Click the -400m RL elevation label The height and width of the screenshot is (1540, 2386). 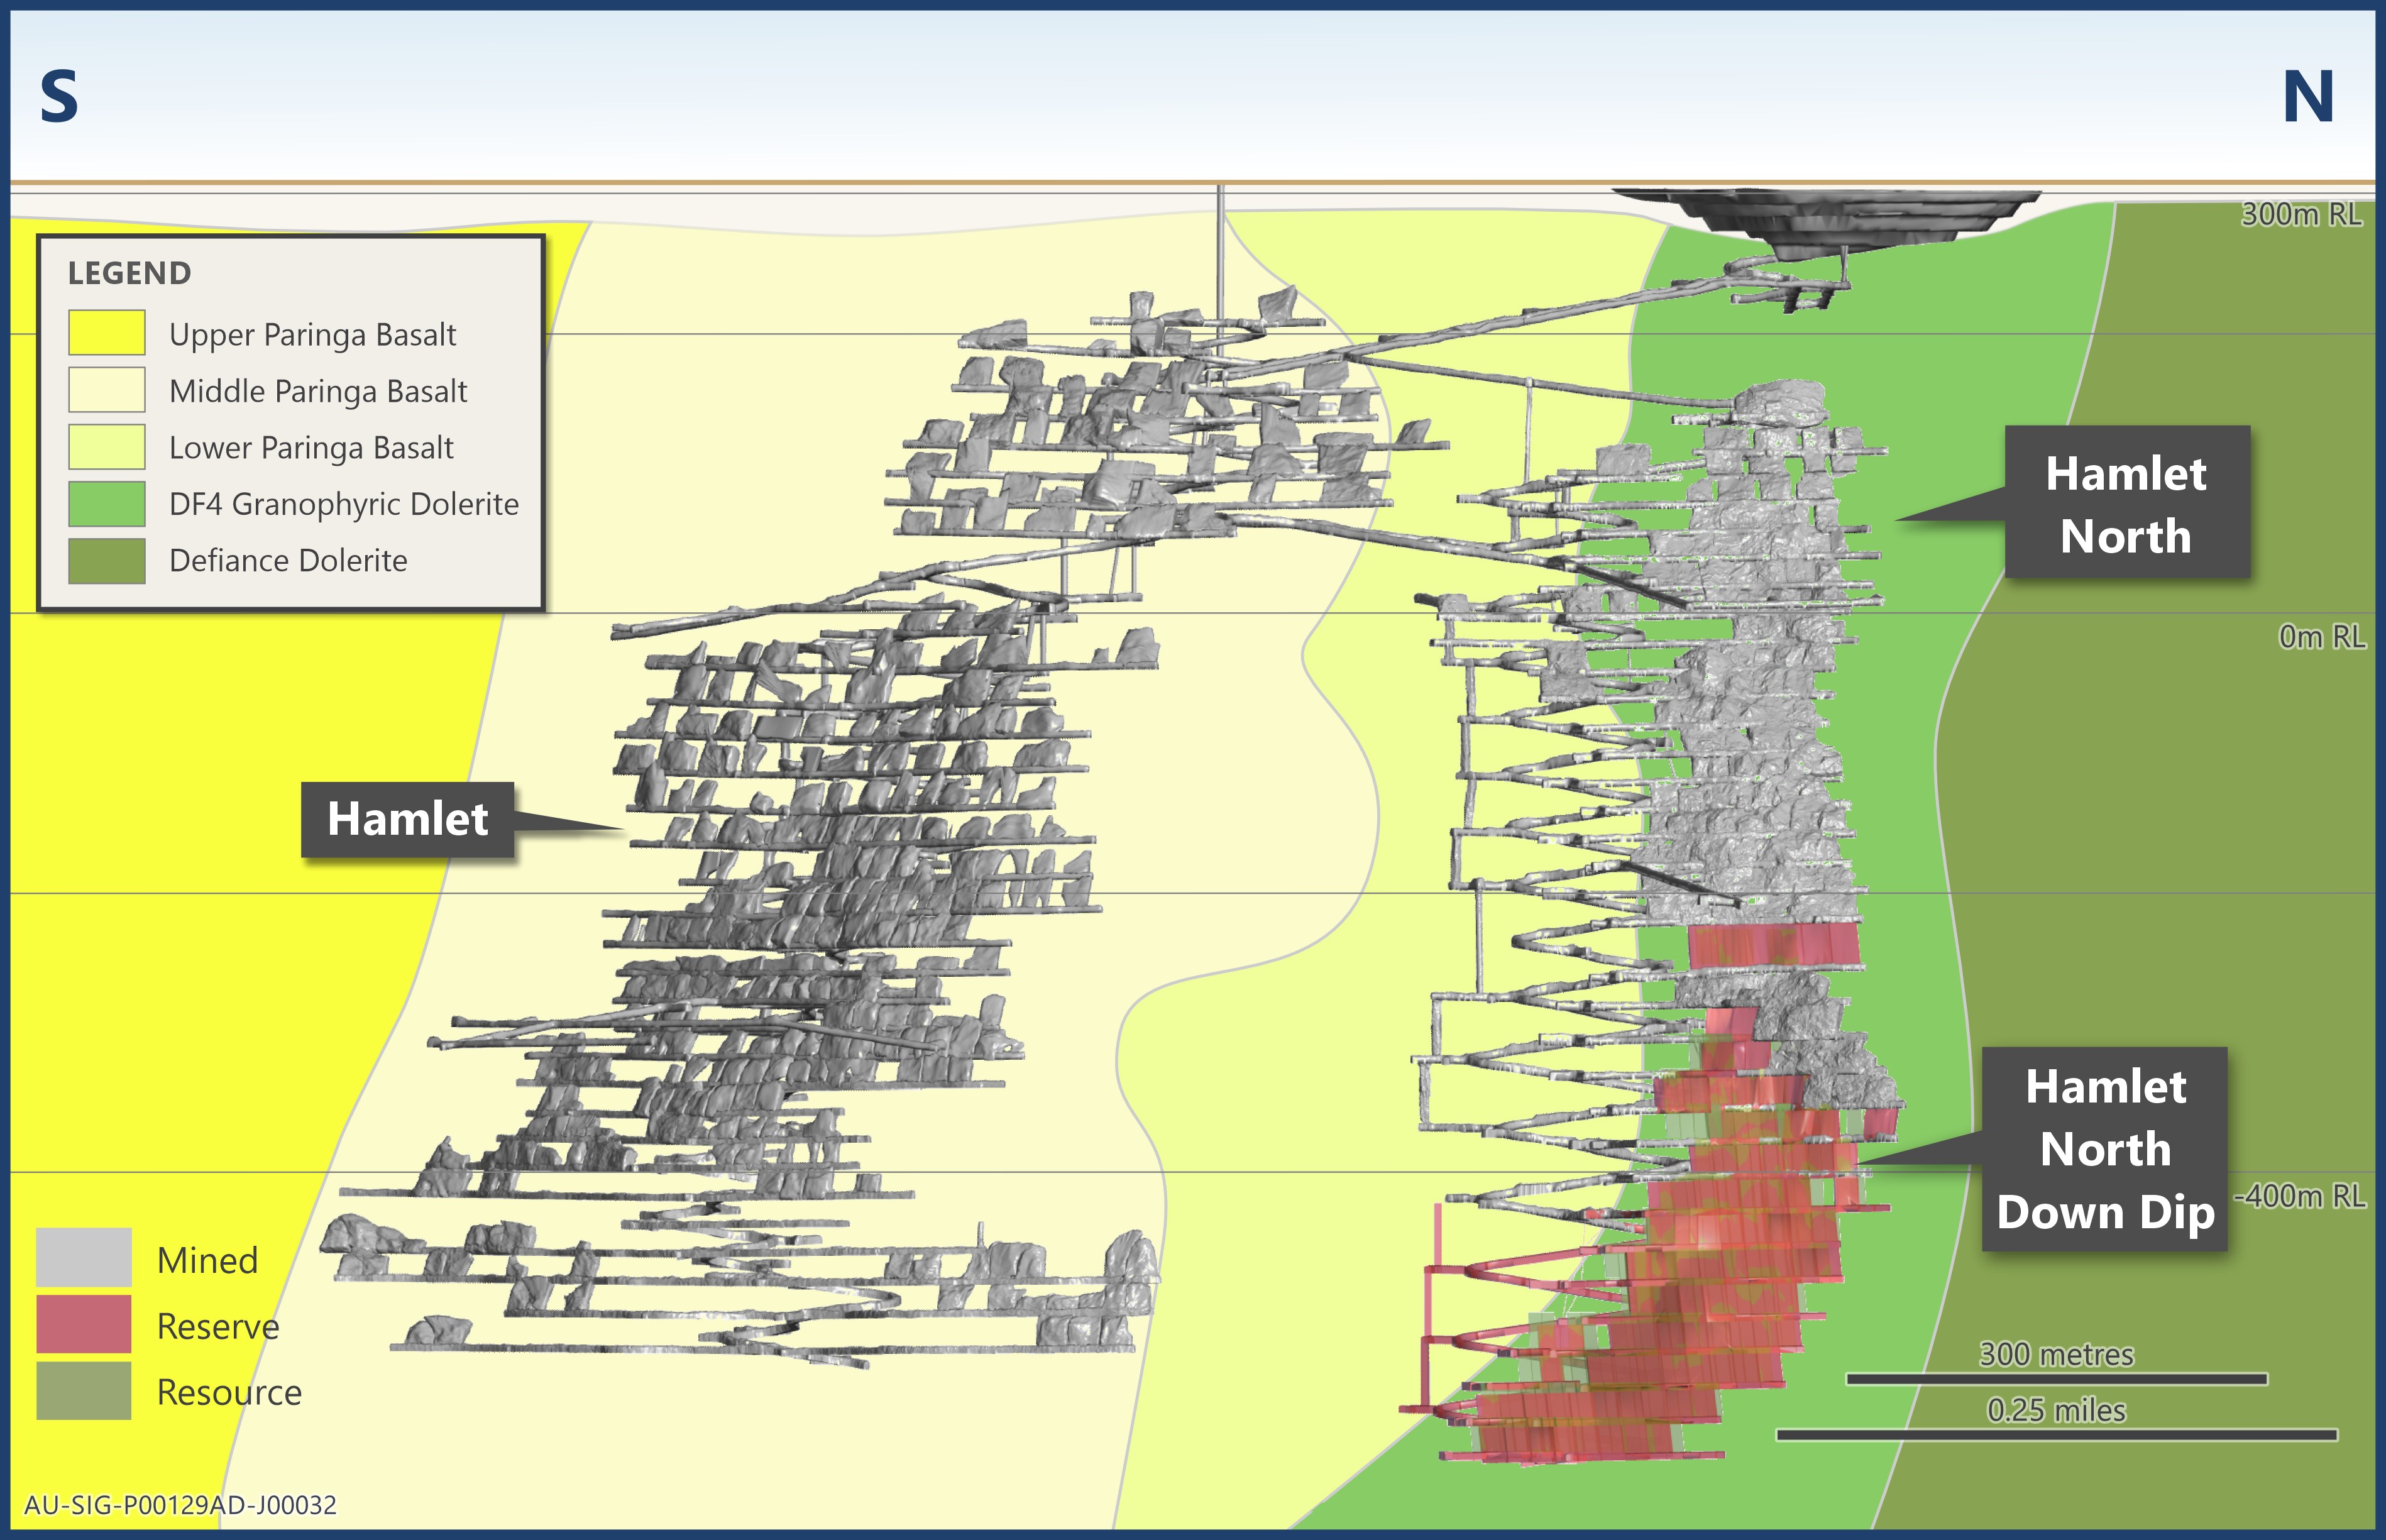click(2300, 1196)
